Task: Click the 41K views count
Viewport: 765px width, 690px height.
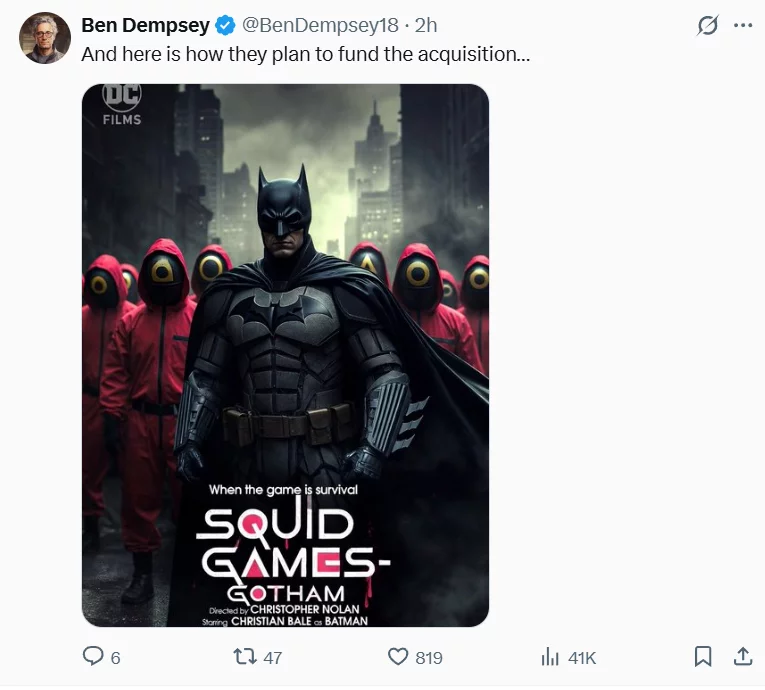Action: click(x=581, y=657)
